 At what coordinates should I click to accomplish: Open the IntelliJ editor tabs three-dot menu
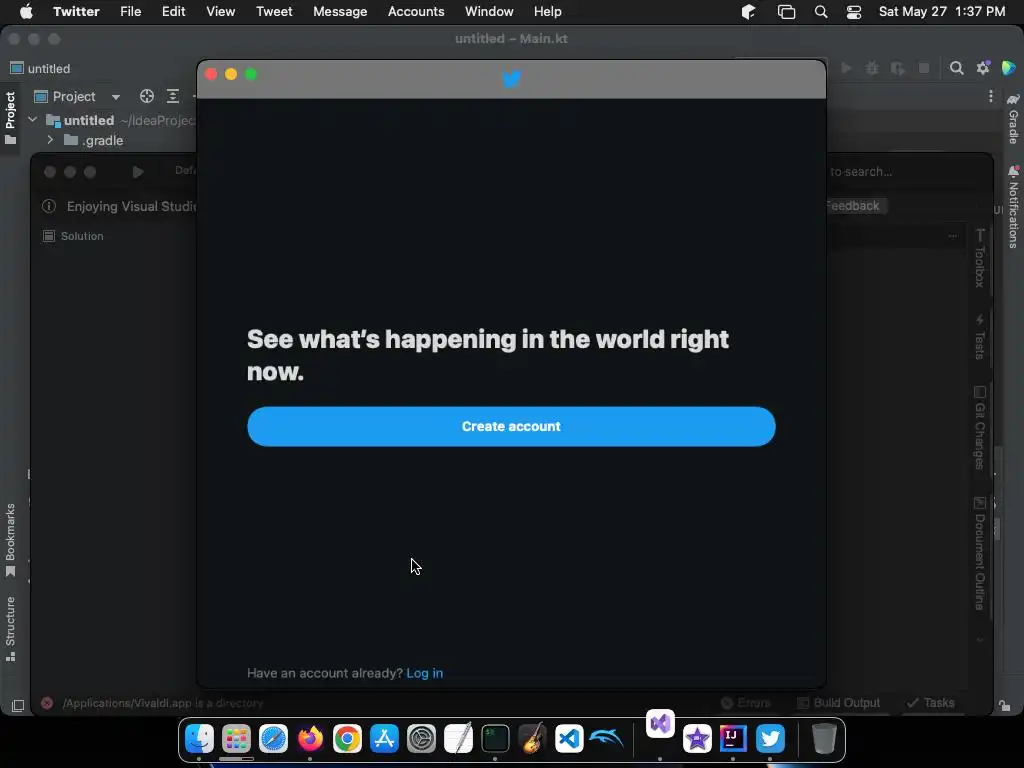click(991, 96)
